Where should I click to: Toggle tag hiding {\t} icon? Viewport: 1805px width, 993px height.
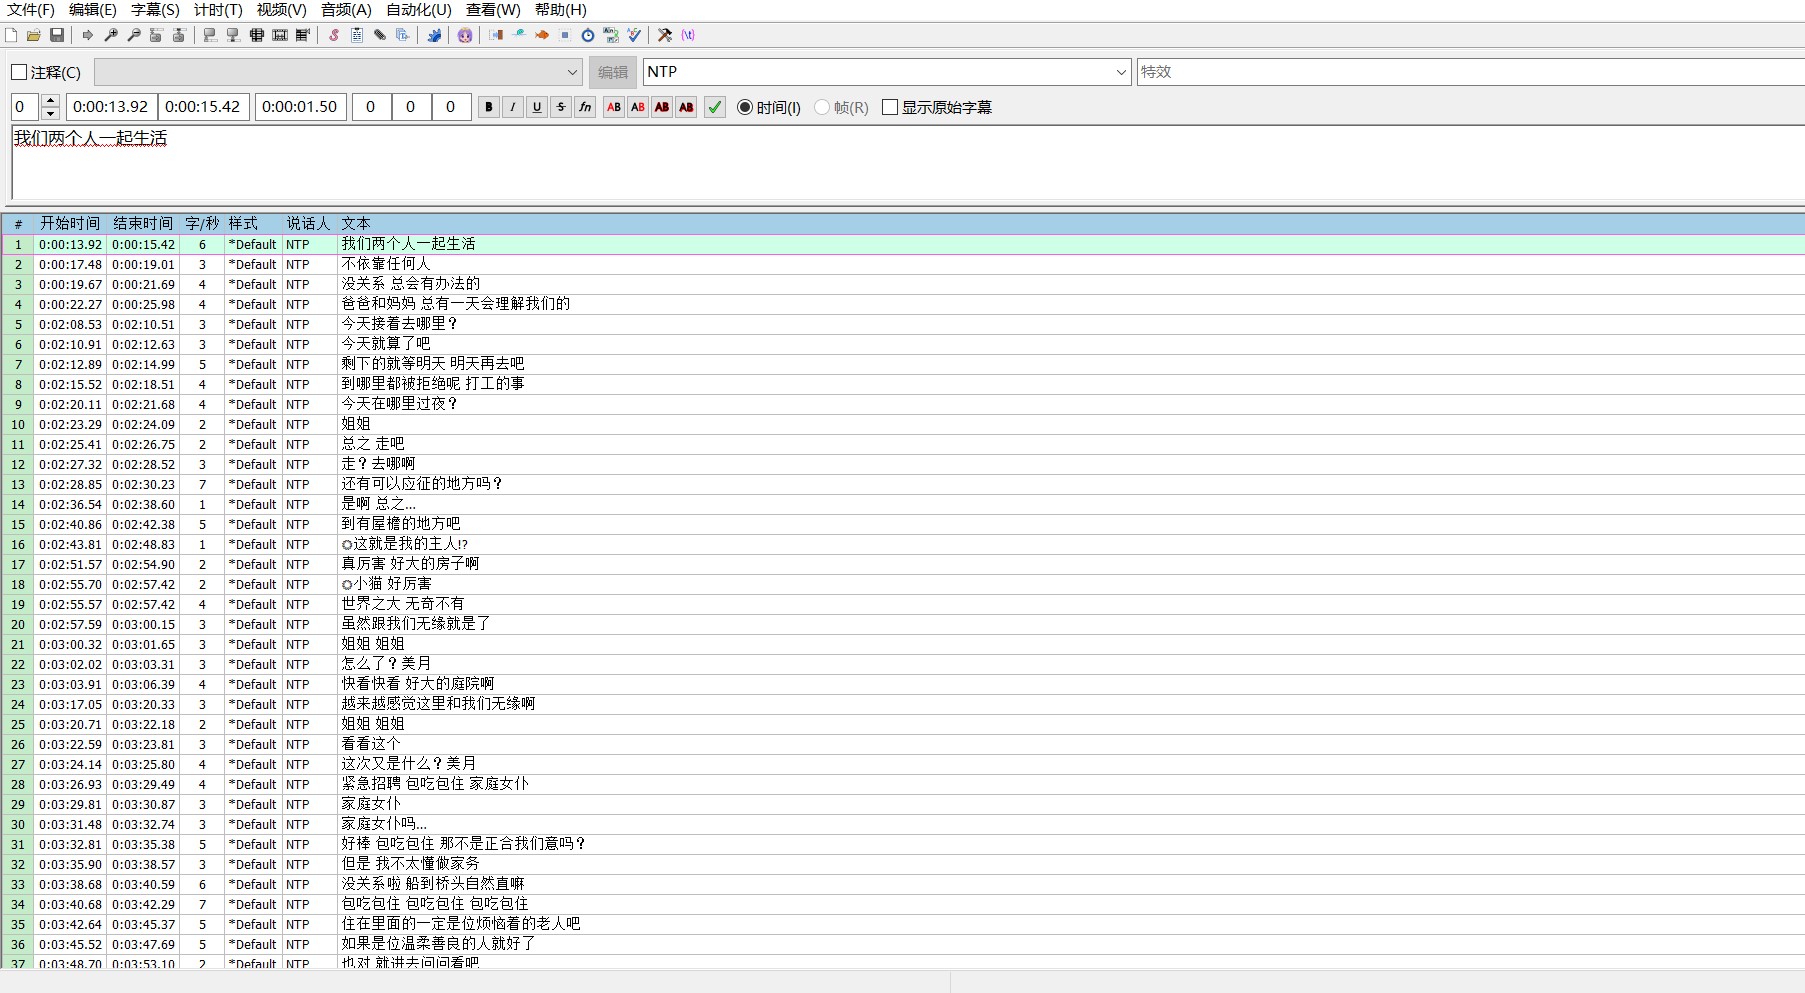688,35
